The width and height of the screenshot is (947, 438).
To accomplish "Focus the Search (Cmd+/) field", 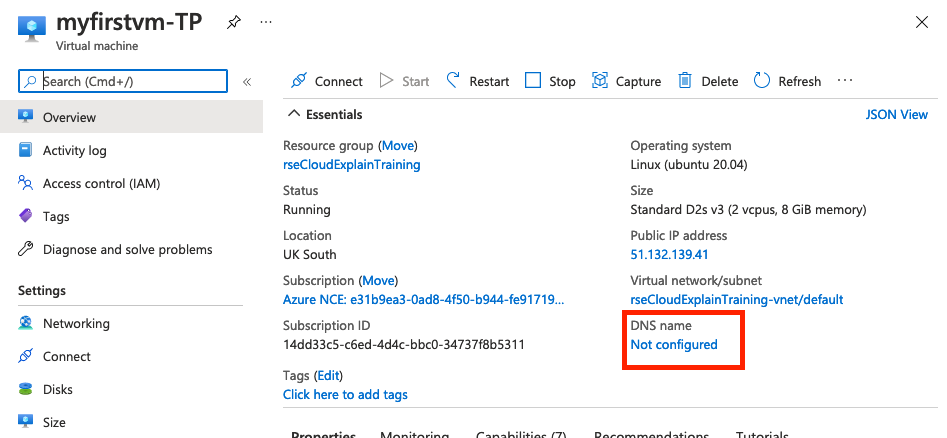I will click(123, 81).
